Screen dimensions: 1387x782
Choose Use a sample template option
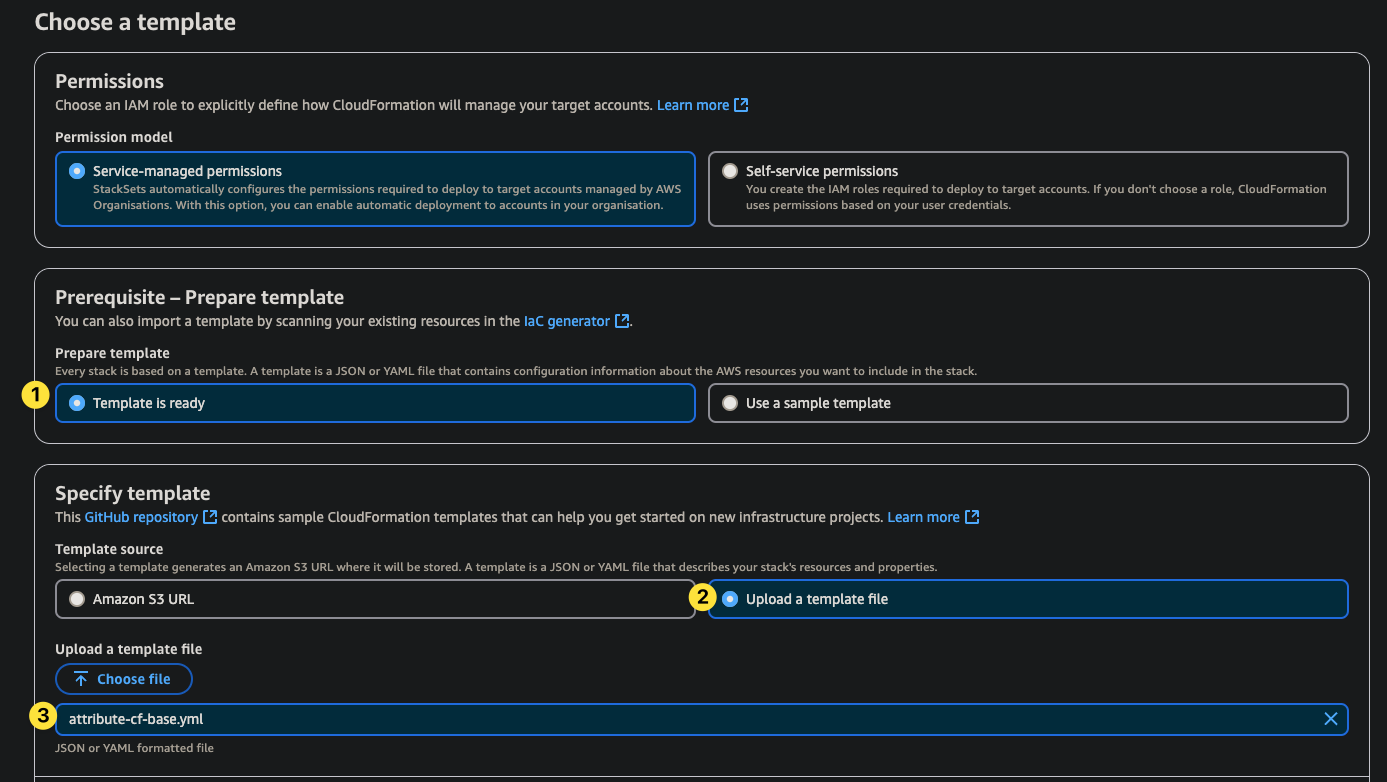coord(1028,403)
